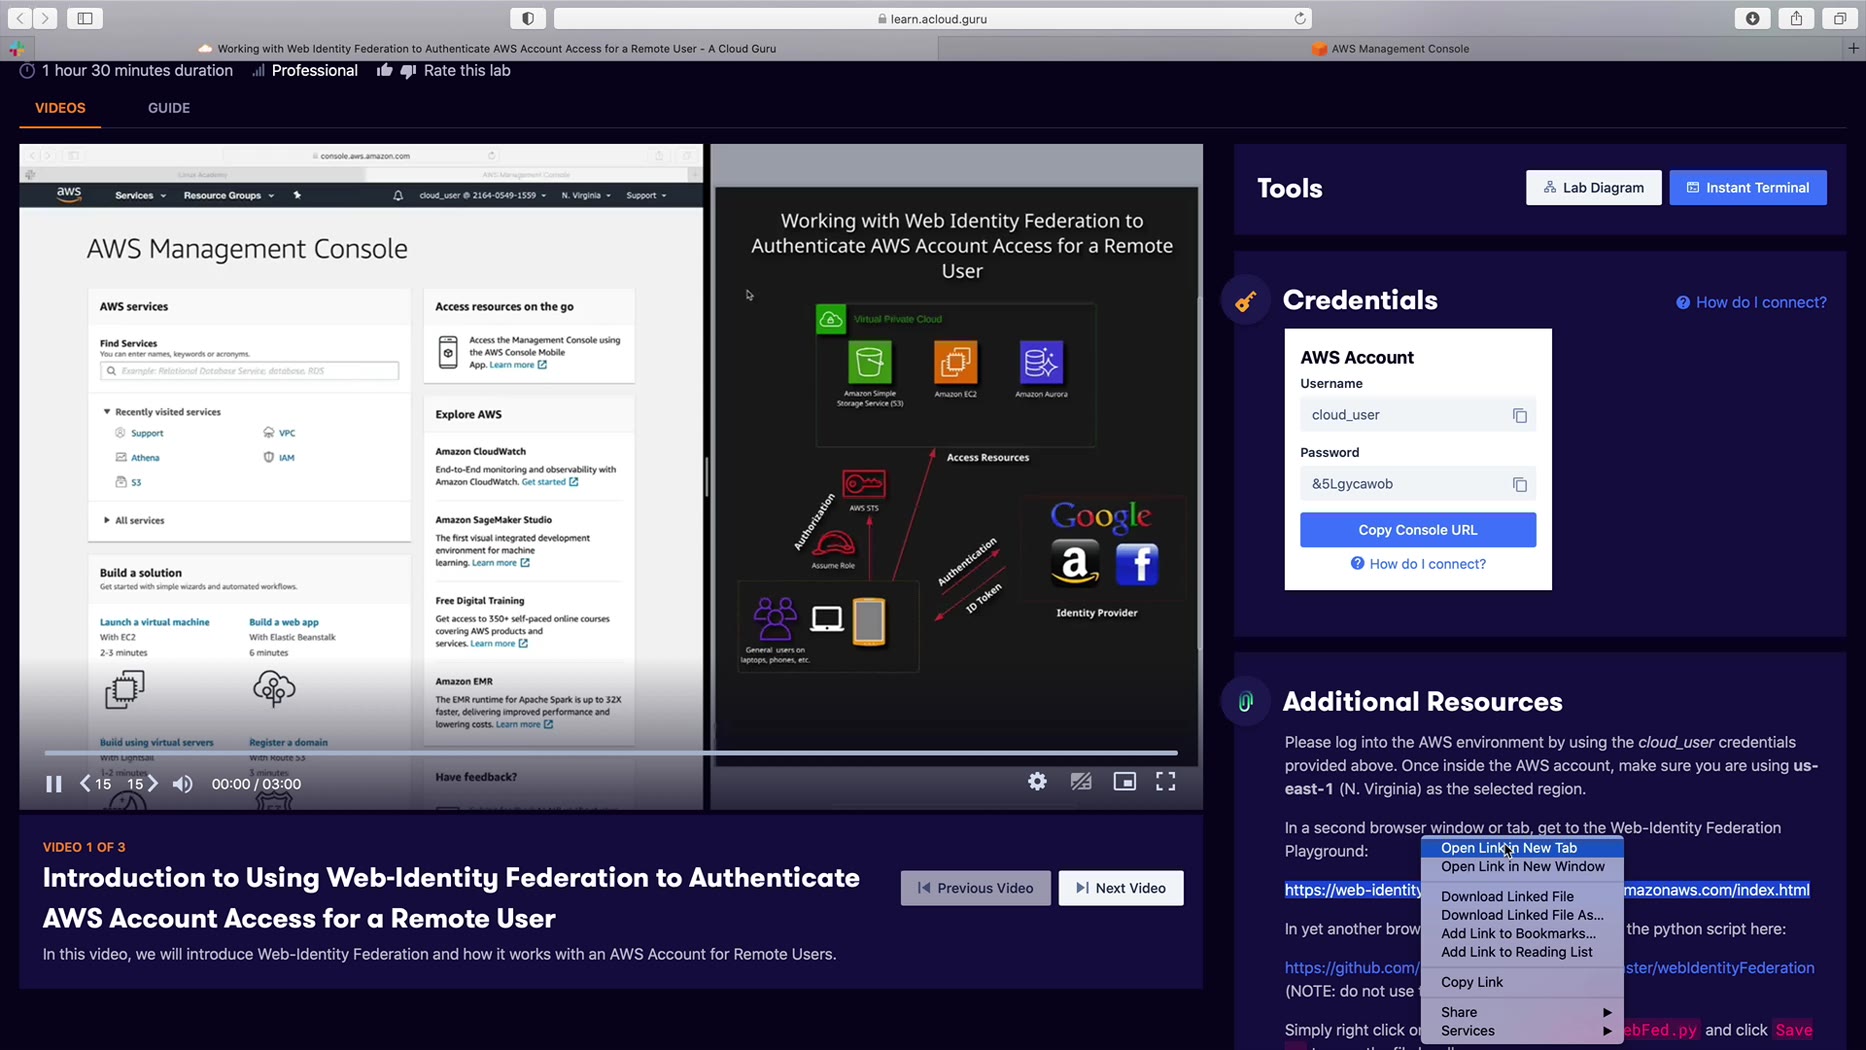Open the video settings gear
The height and width of the screenshot is (1050, 1866).
[x=1038, y=781]
